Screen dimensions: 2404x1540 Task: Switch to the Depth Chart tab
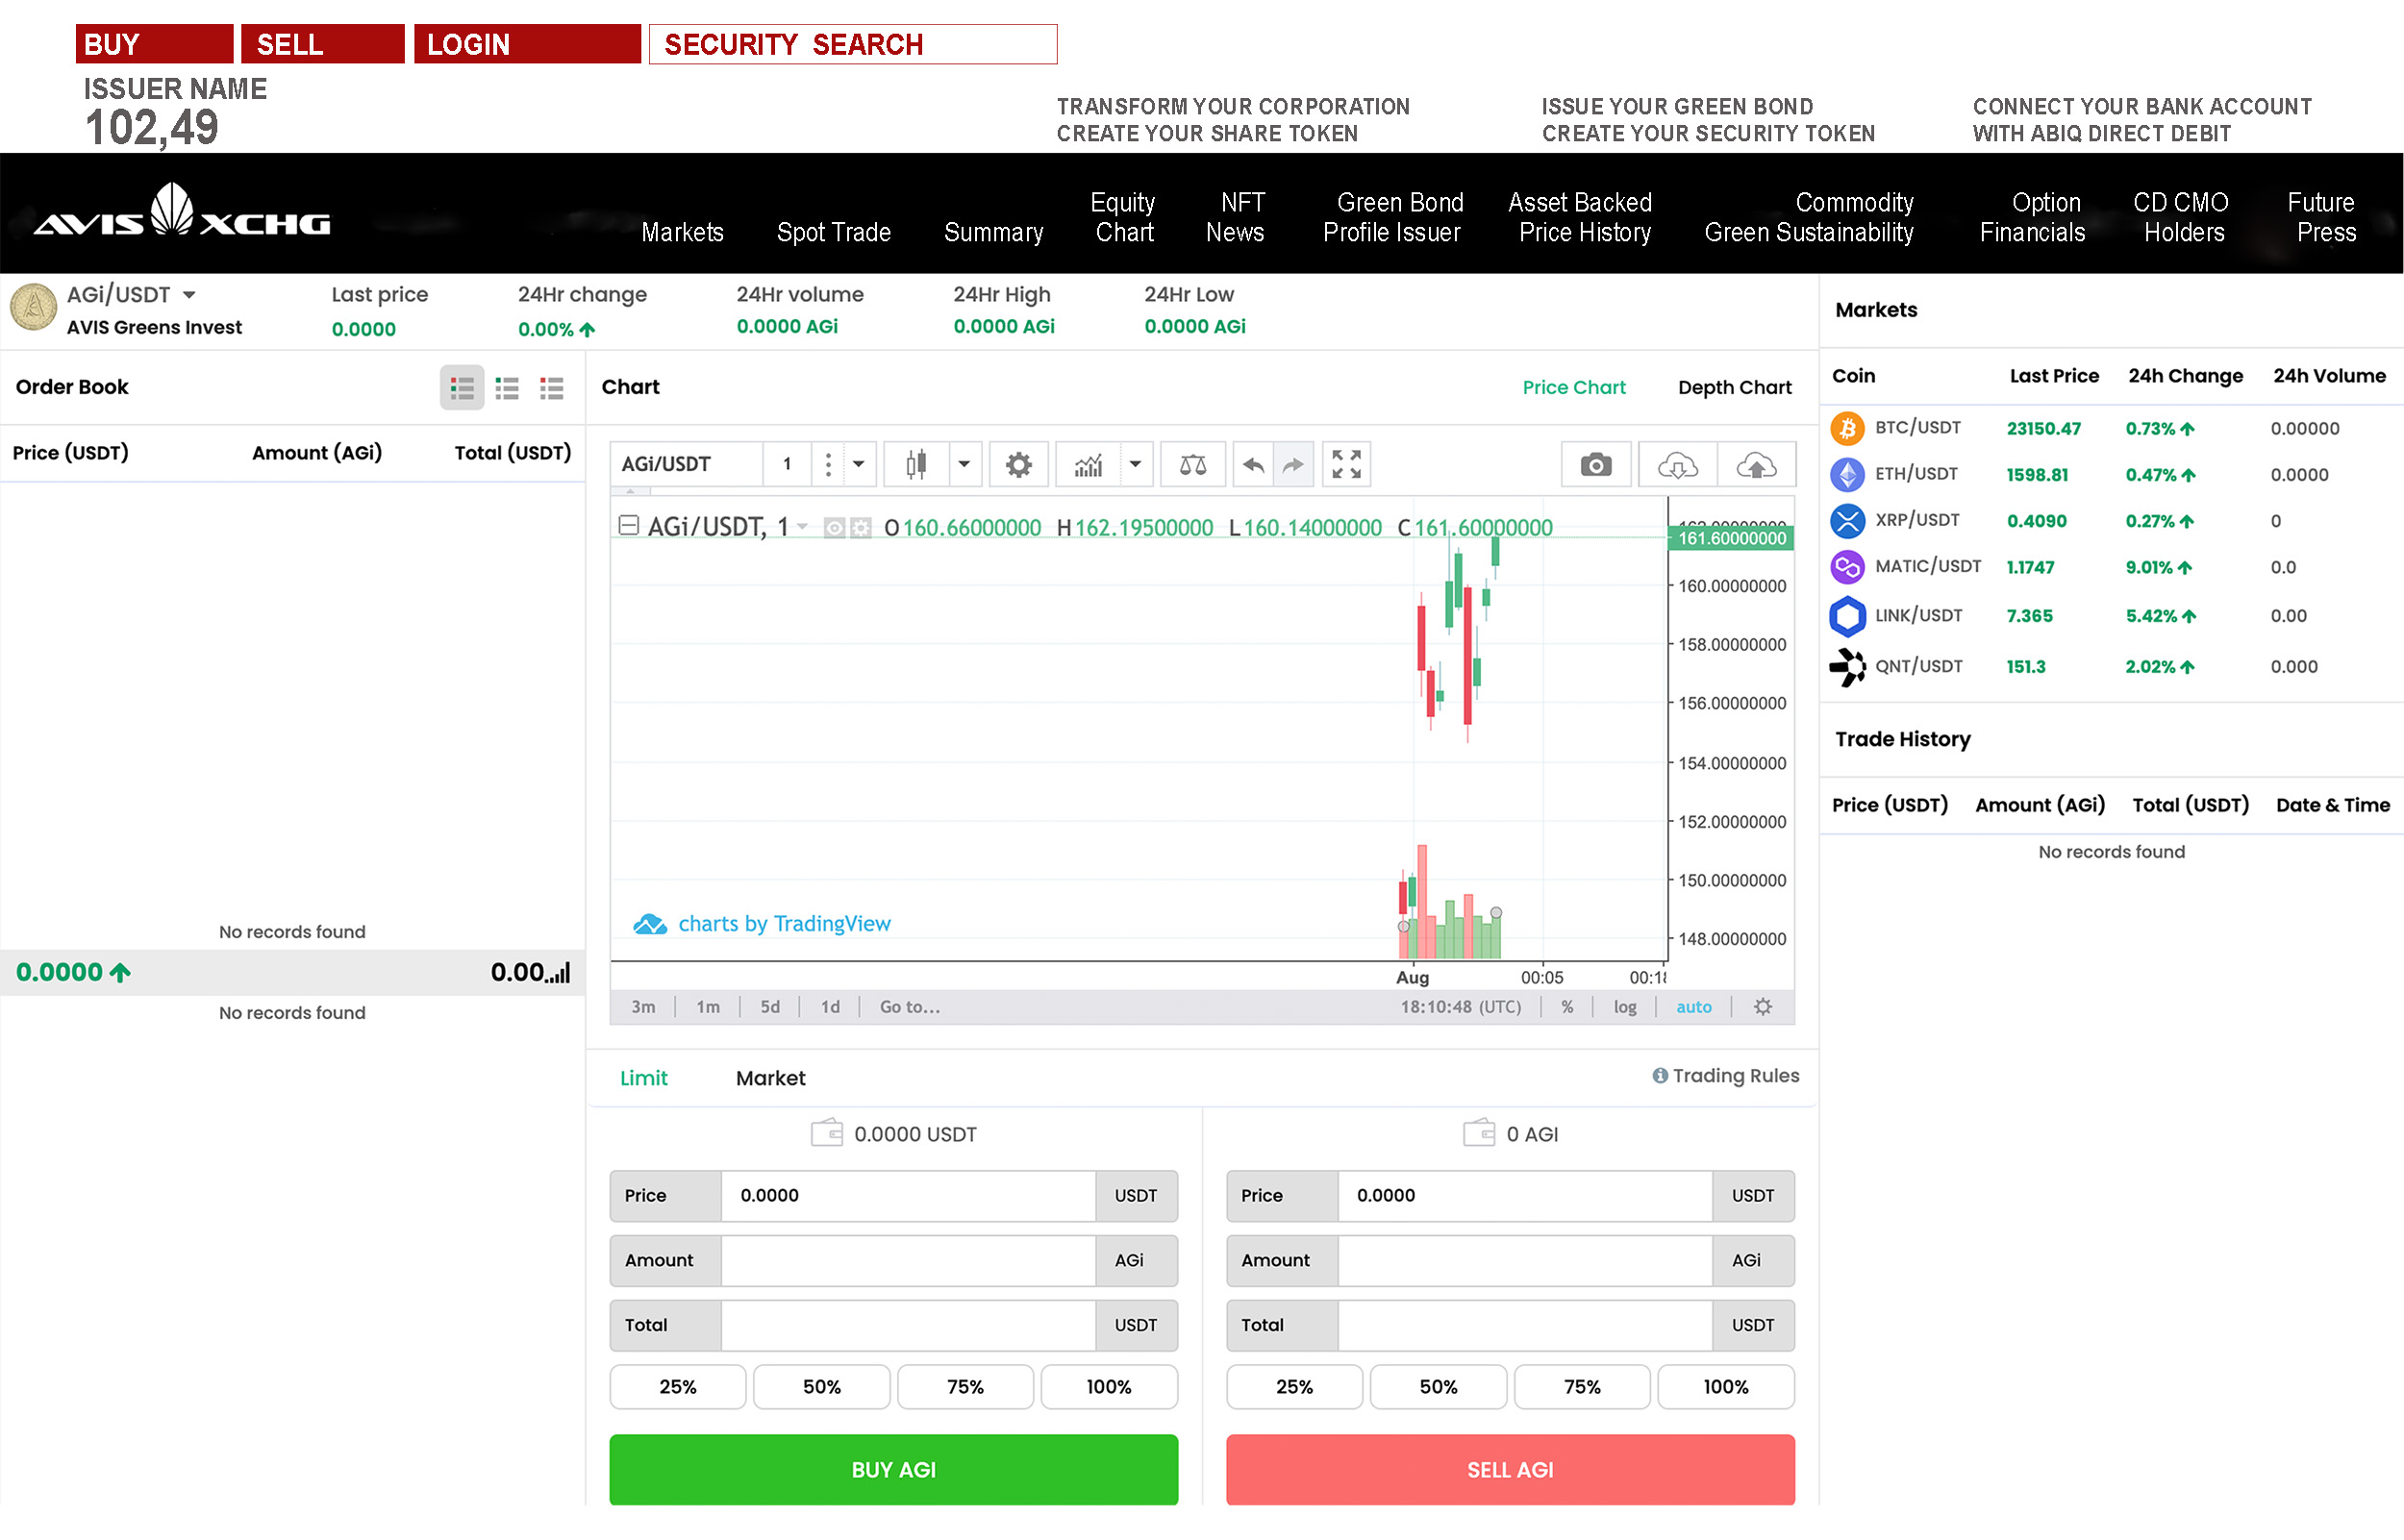[1734, 388]
